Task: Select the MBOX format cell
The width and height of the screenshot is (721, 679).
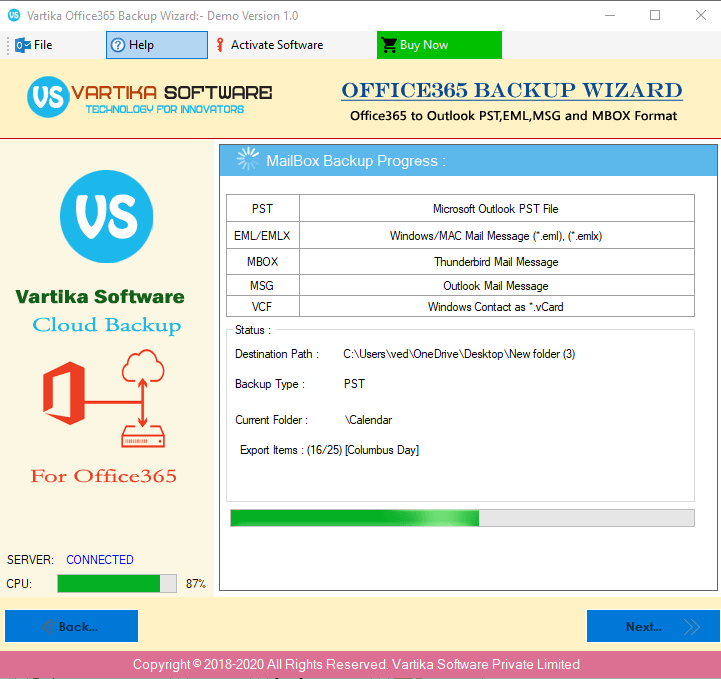Action: 263,262
